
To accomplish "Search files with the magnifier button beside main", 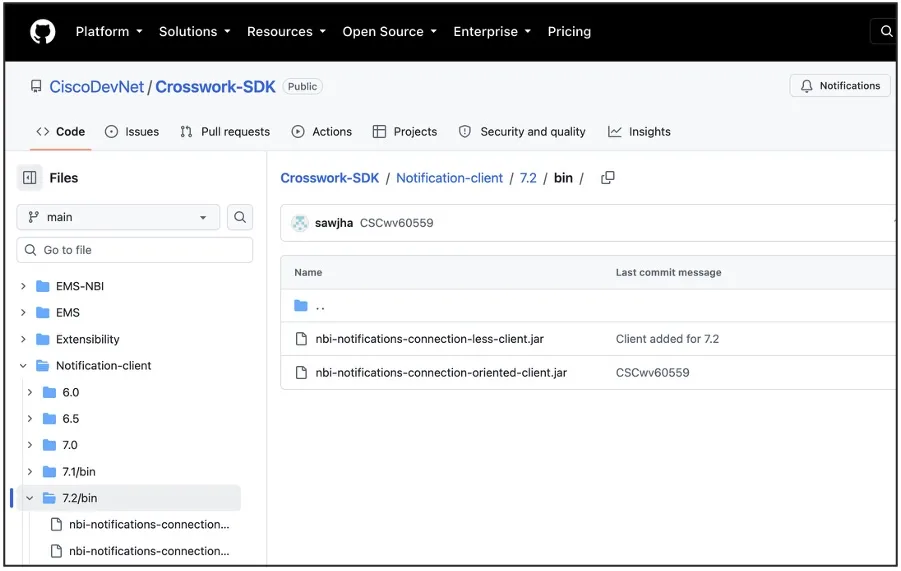I will point(240,217).
